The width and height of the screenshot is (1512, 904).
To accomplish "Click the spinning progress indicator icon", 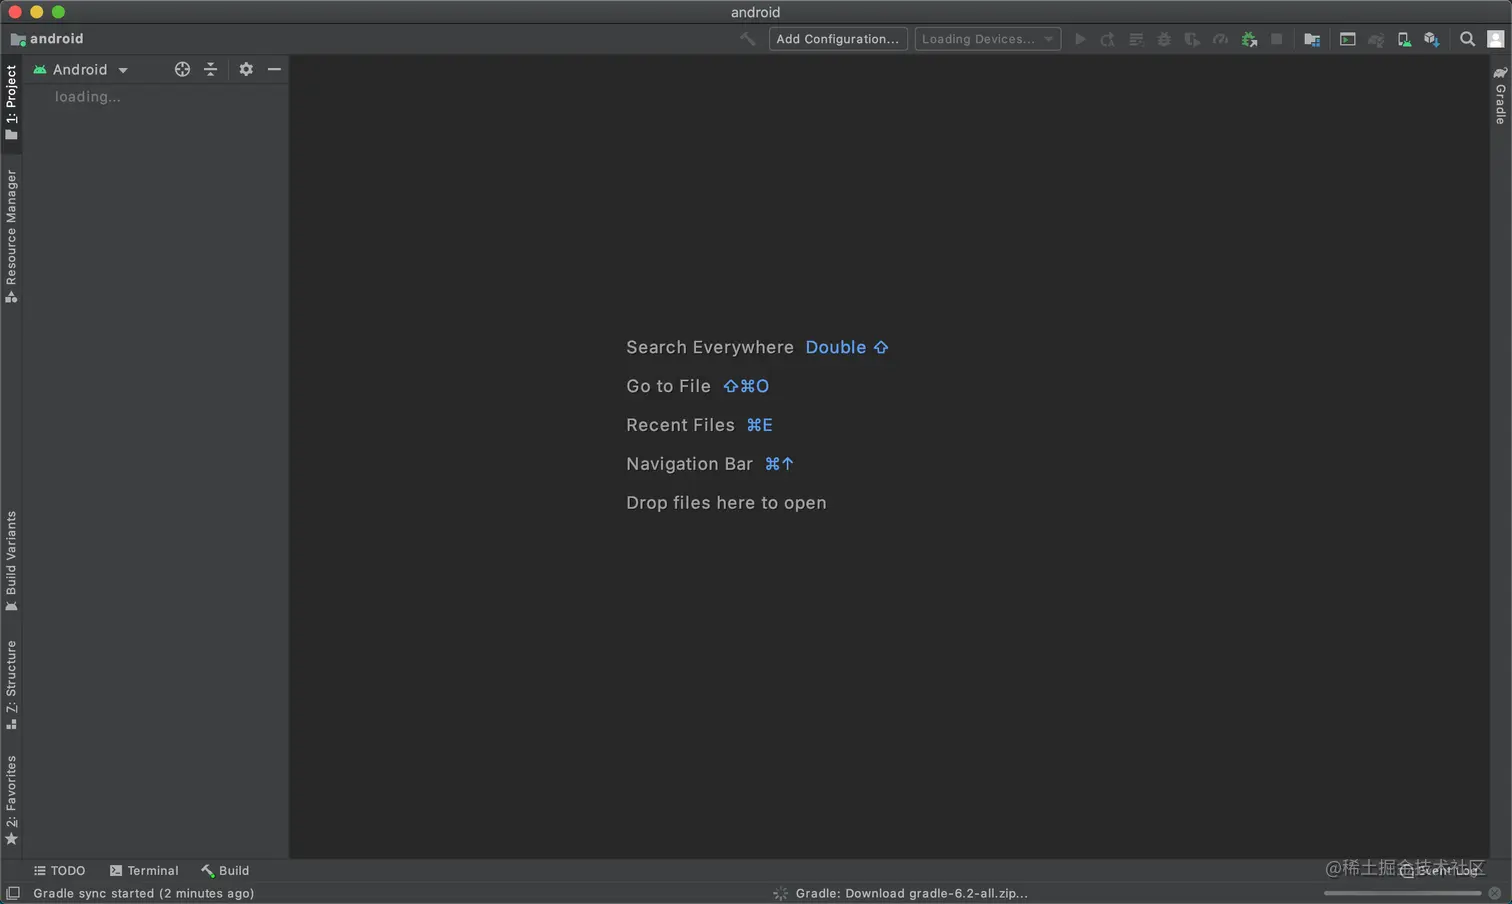I will coord(781,893).
